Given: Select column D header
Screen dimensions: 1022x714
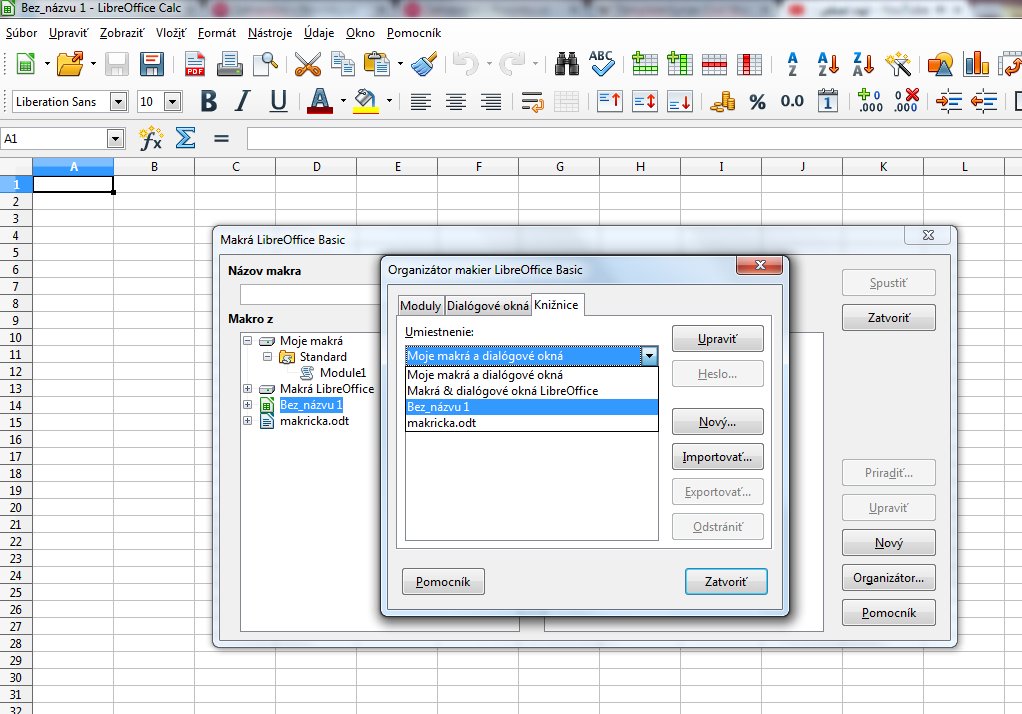Looking at the screenshot, I should 316,167.
